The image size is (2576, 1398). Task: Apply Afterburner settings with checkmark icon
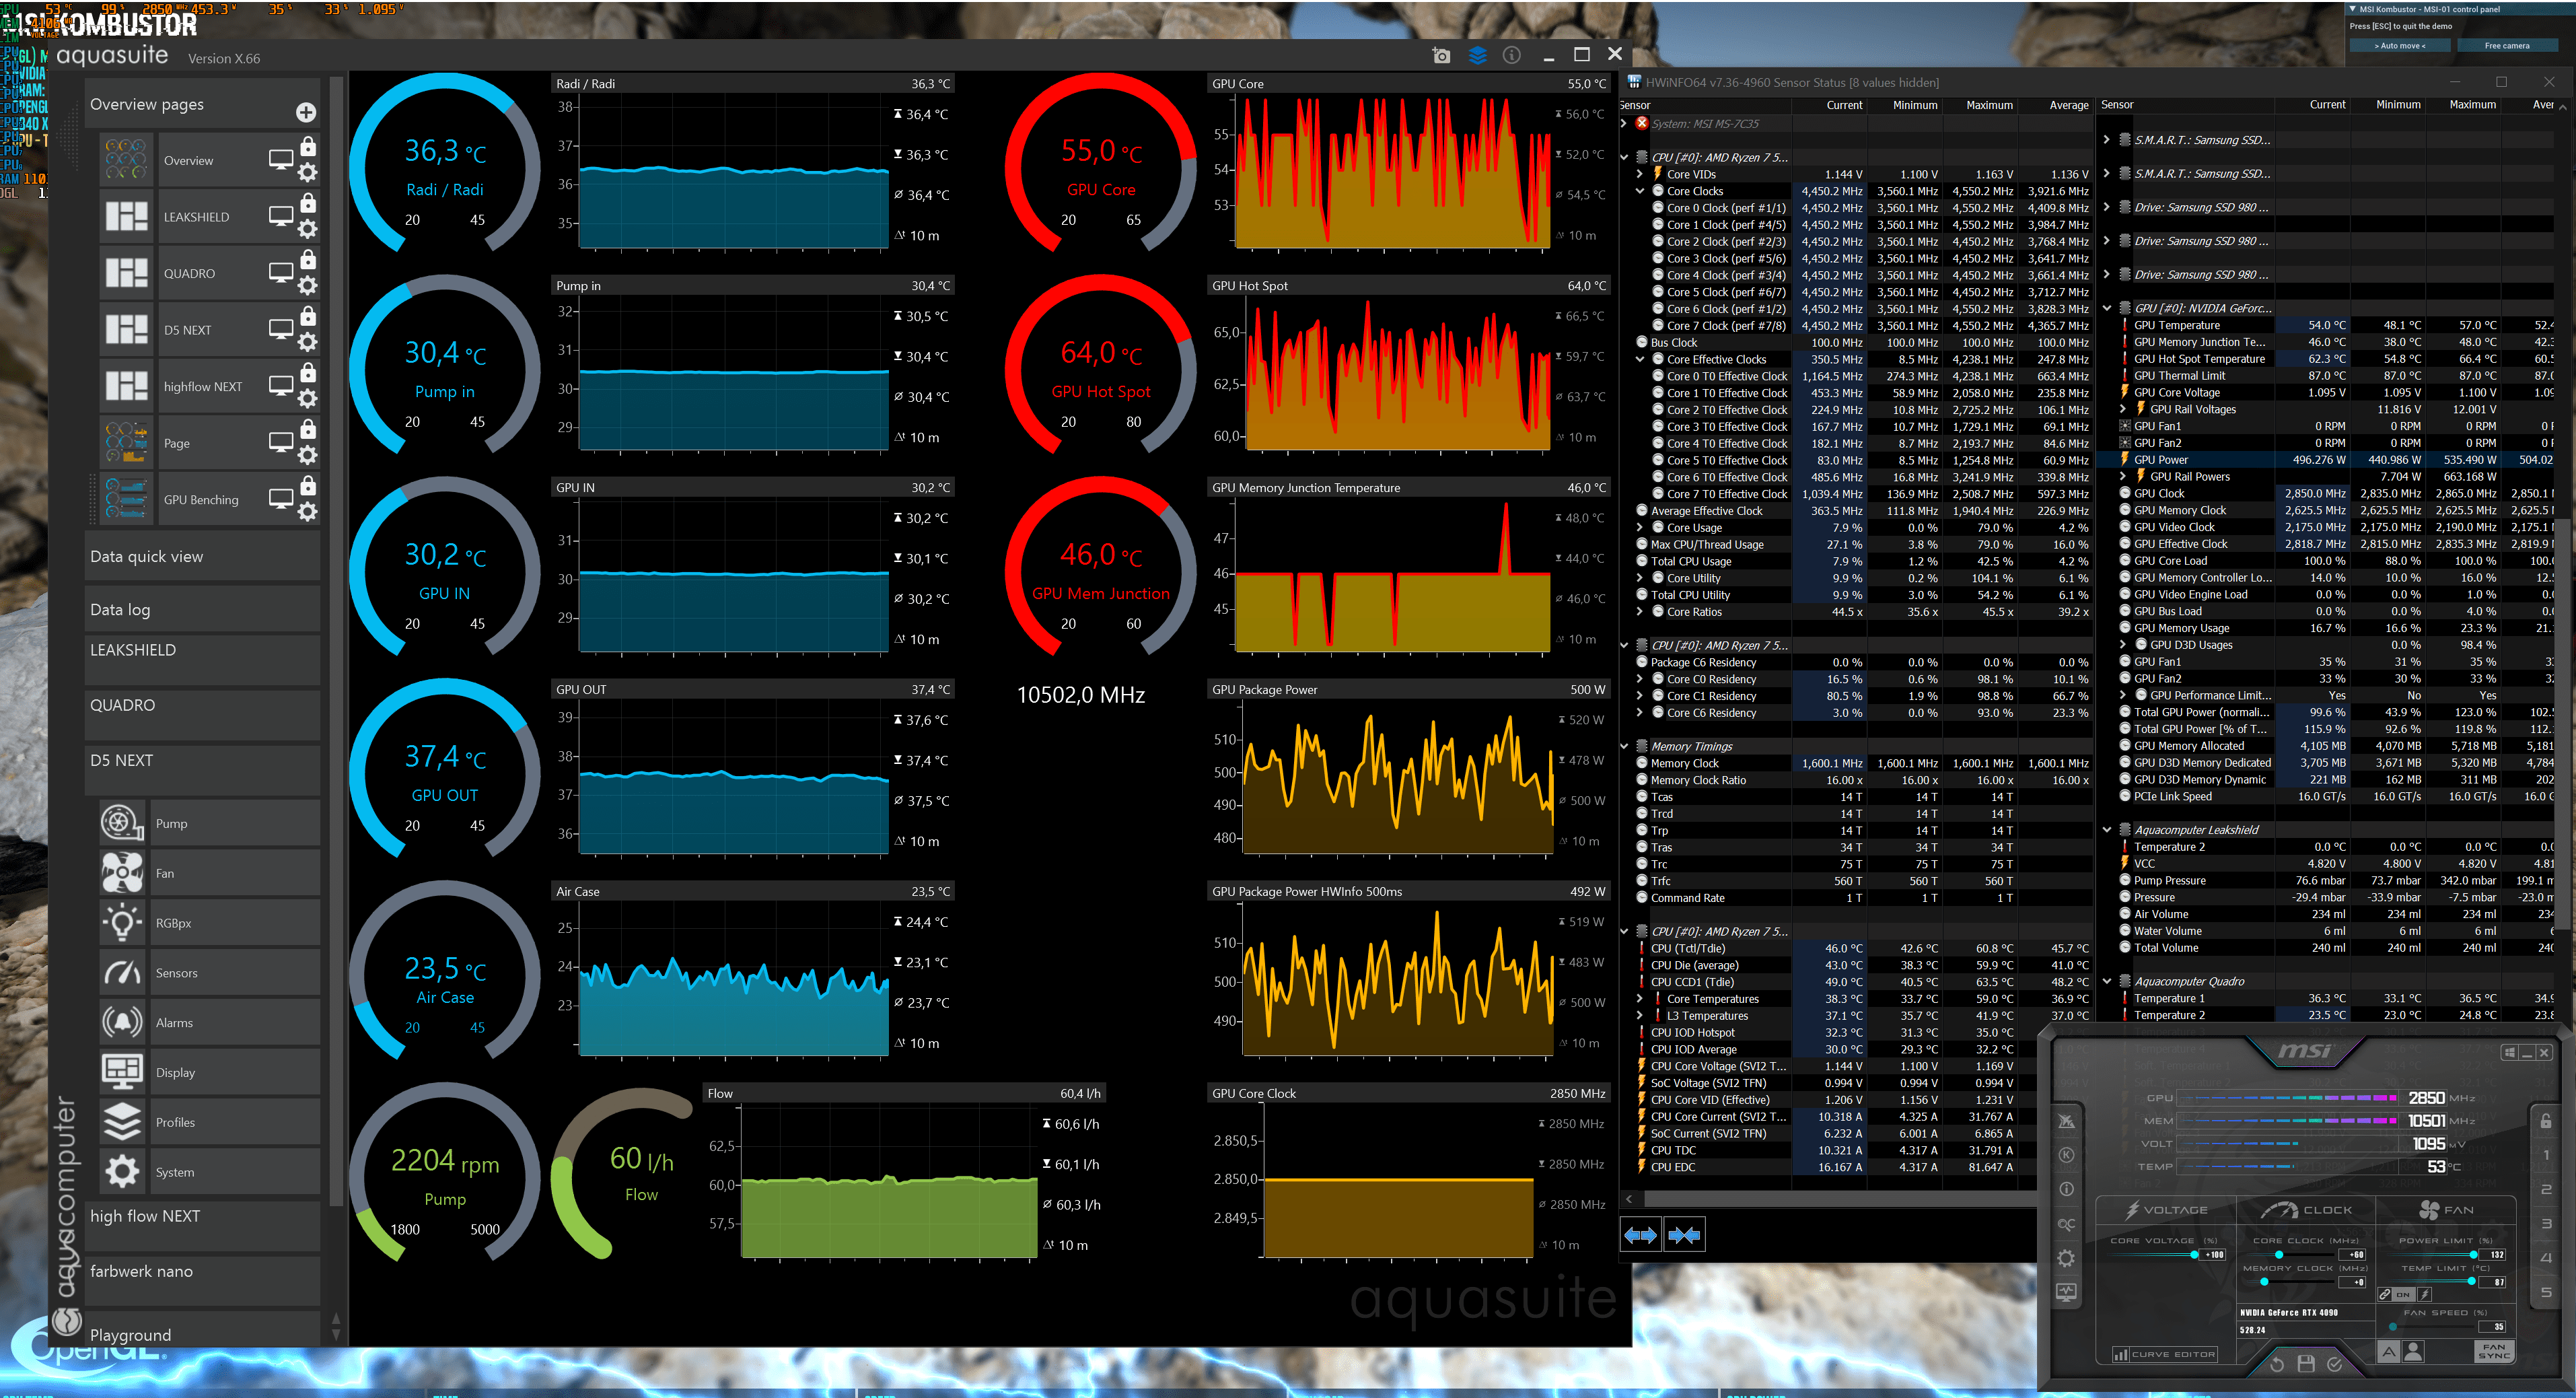2335,1364
